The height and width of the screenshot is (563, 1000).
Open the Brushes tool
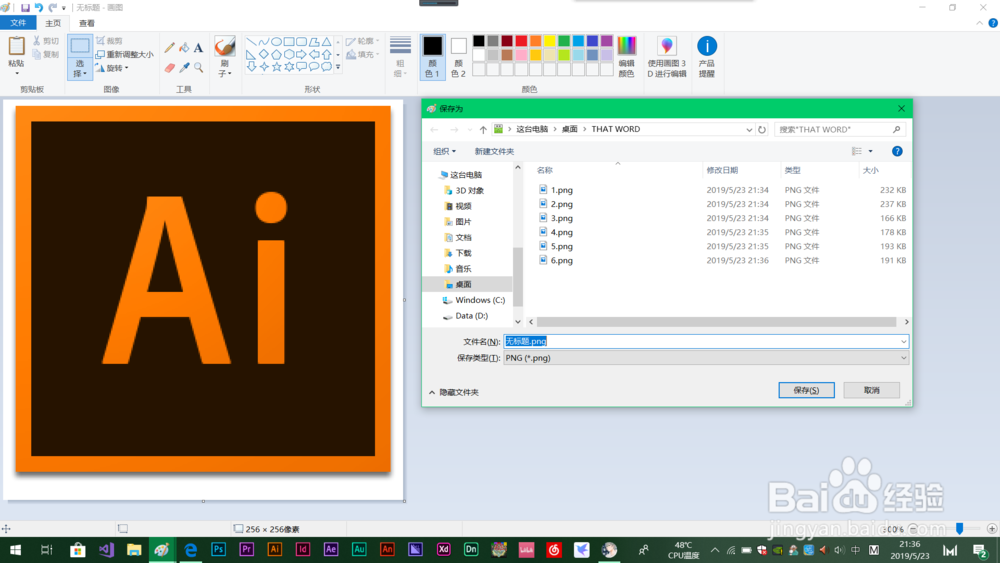tap(224, 57)
